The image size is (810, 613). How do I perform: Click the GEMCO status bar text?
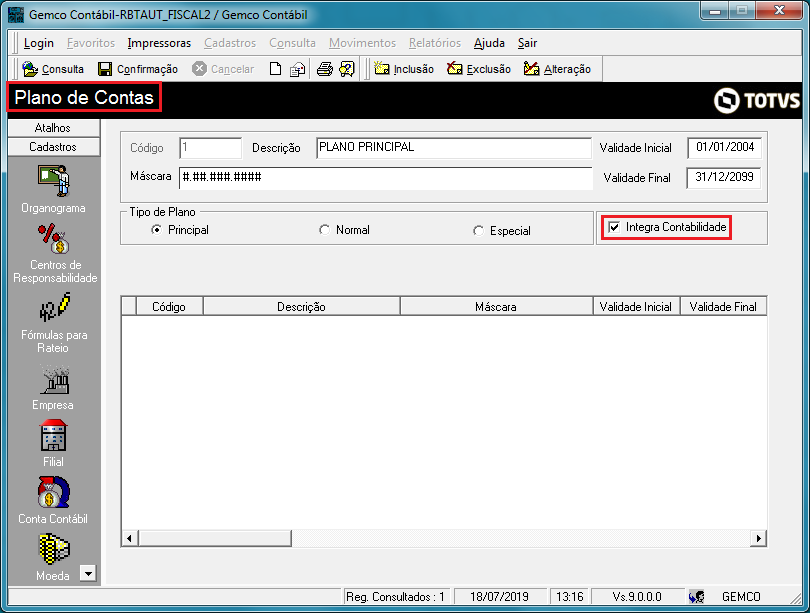click(741, 597)
